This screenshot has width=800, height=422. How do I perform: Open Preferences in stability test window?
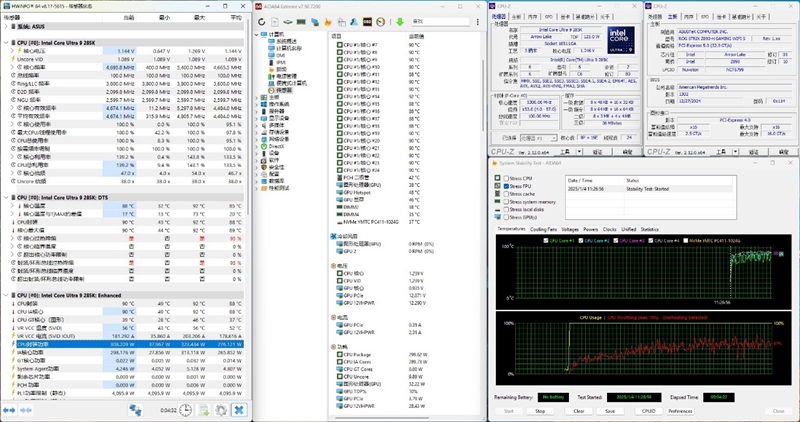[680, 411]
